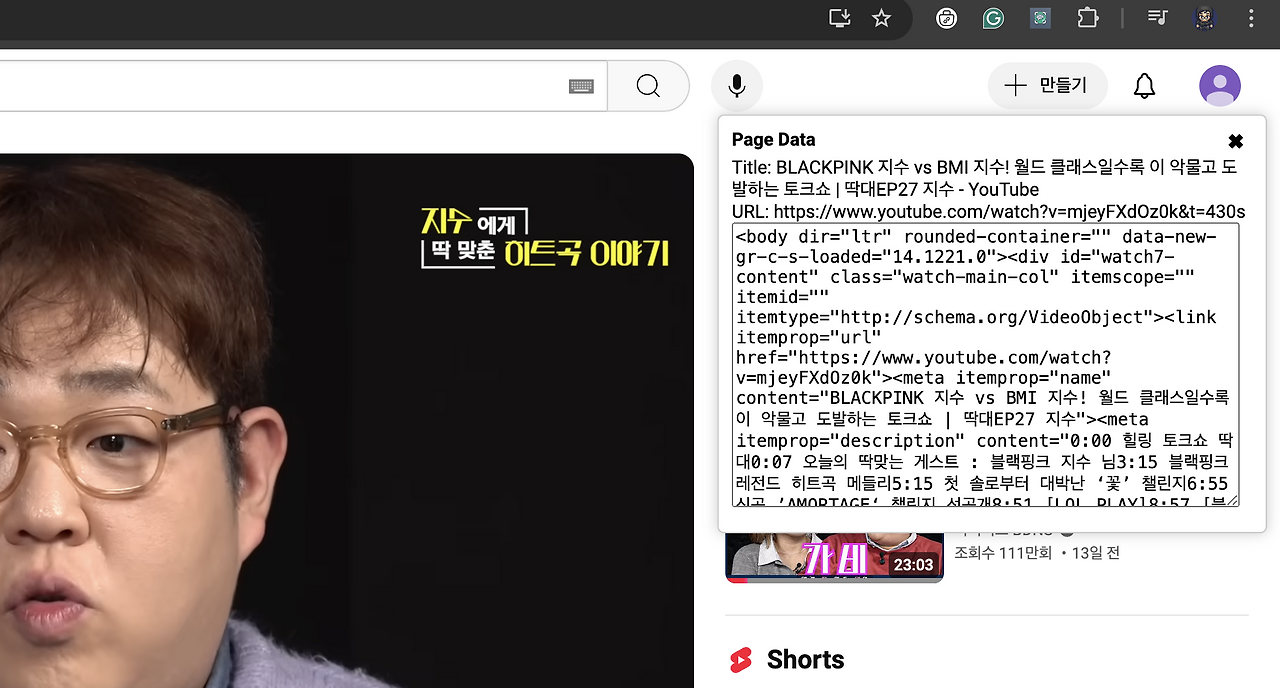Screen dimensions: 1280x688
Task: Click the textarea resize handle corner
Action: [1233, 500]
